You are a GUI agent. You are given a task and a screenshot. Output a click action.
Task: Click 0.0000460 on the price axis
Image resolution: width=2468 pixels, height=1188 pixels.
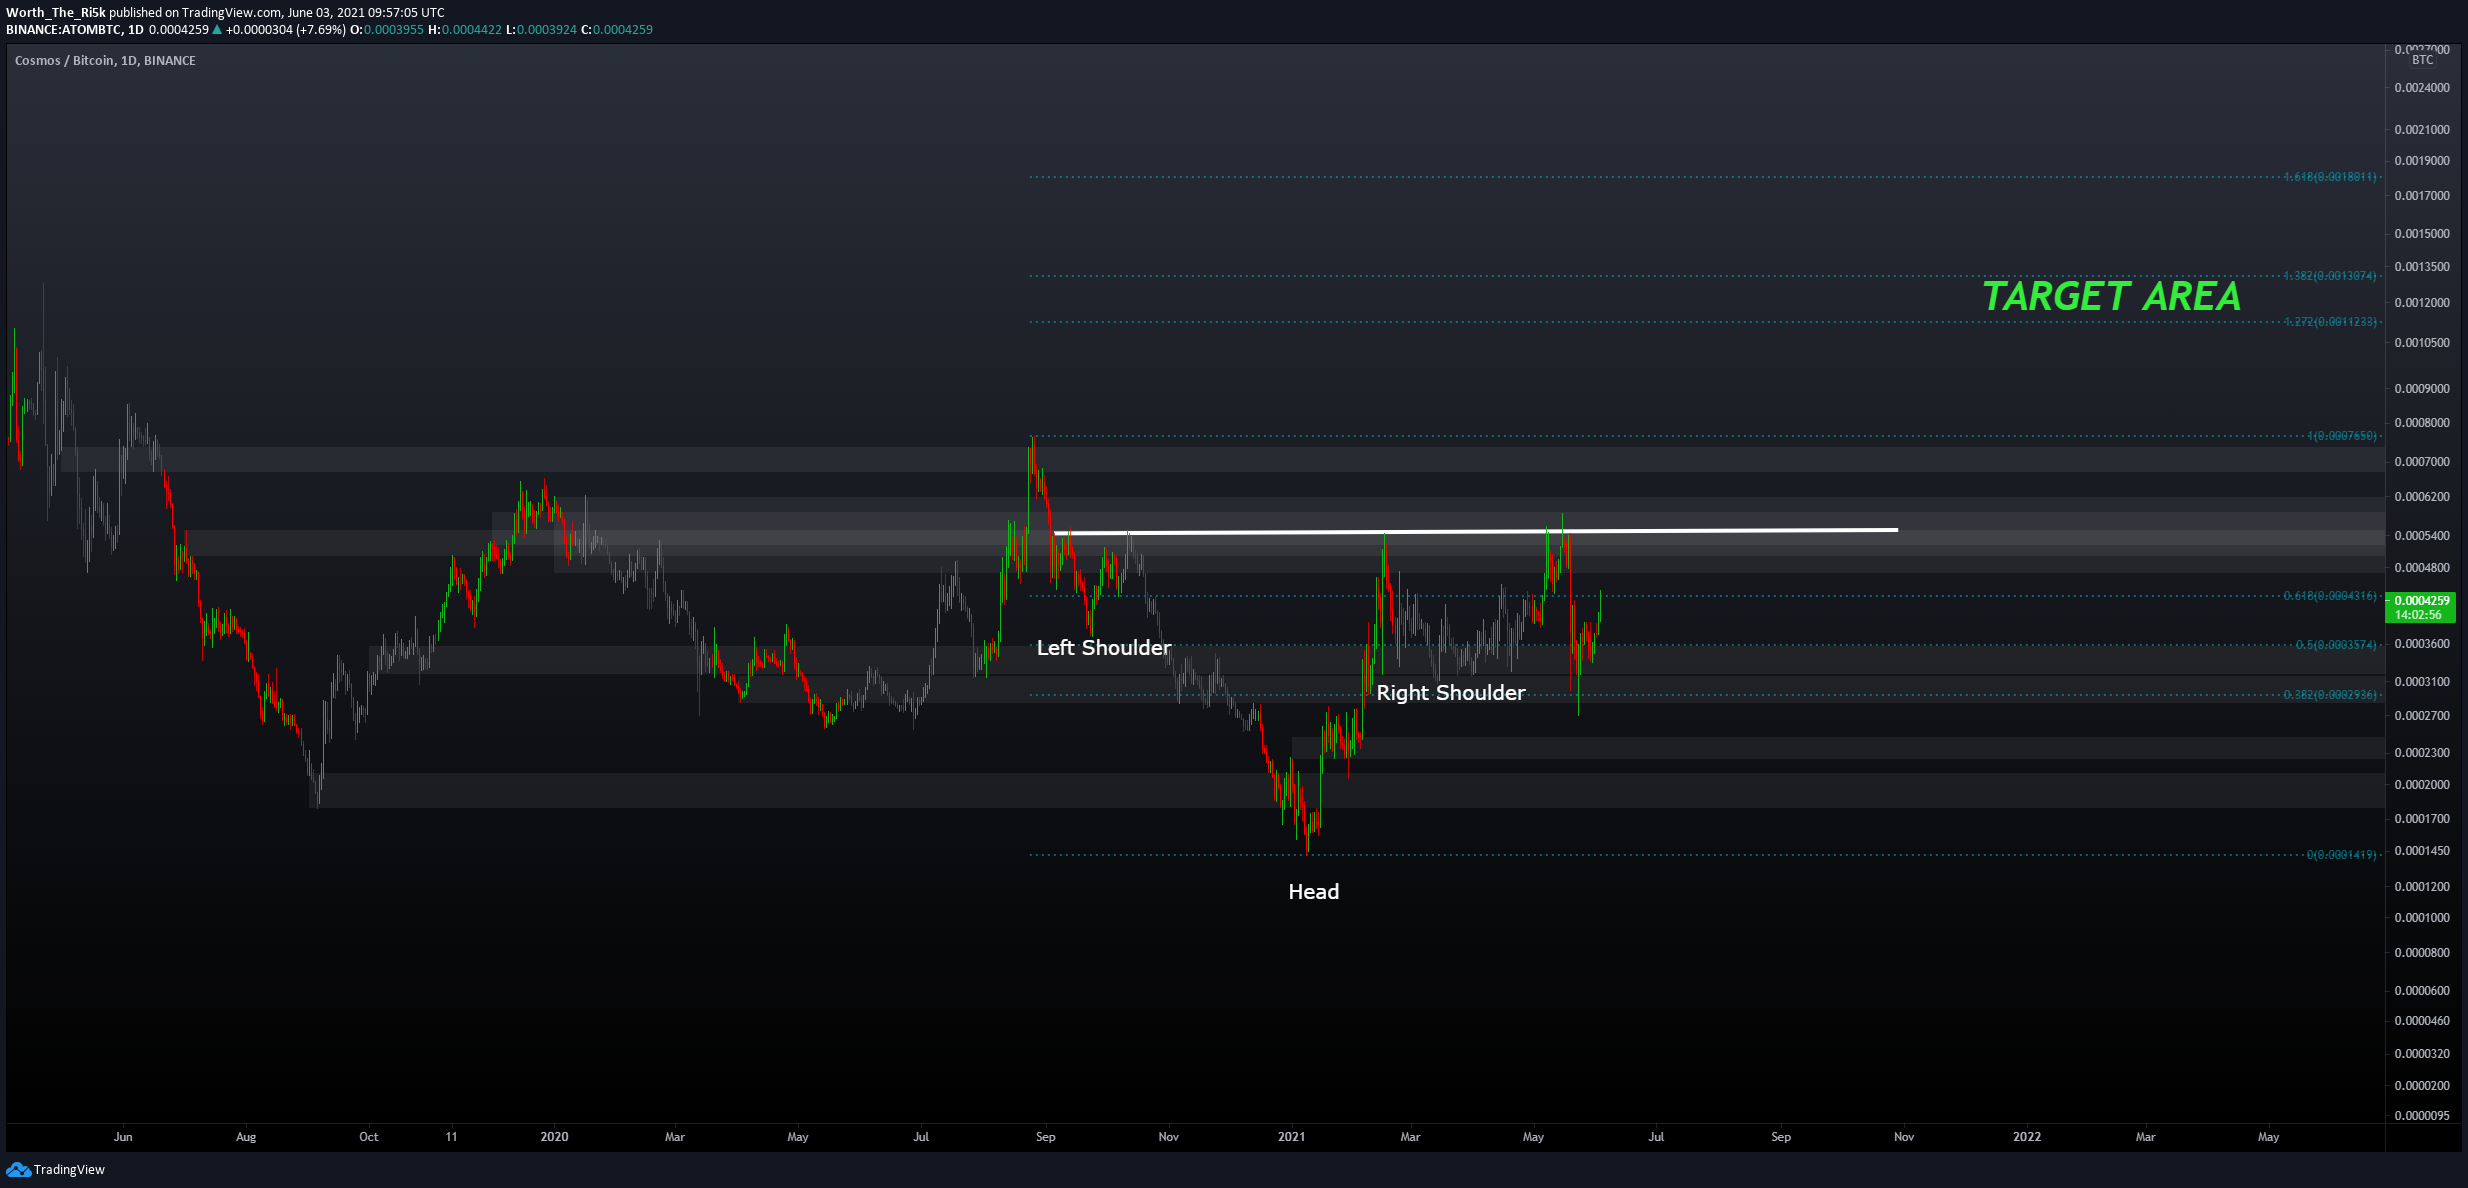click(2422, 1021)
